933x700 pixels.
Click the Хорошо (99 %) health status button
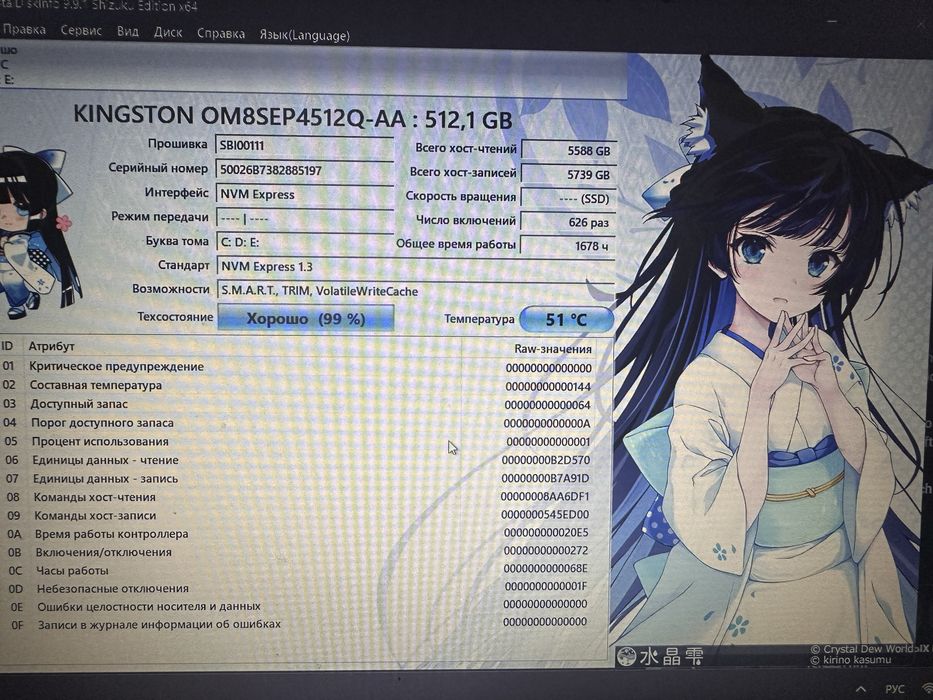[306, 318]
